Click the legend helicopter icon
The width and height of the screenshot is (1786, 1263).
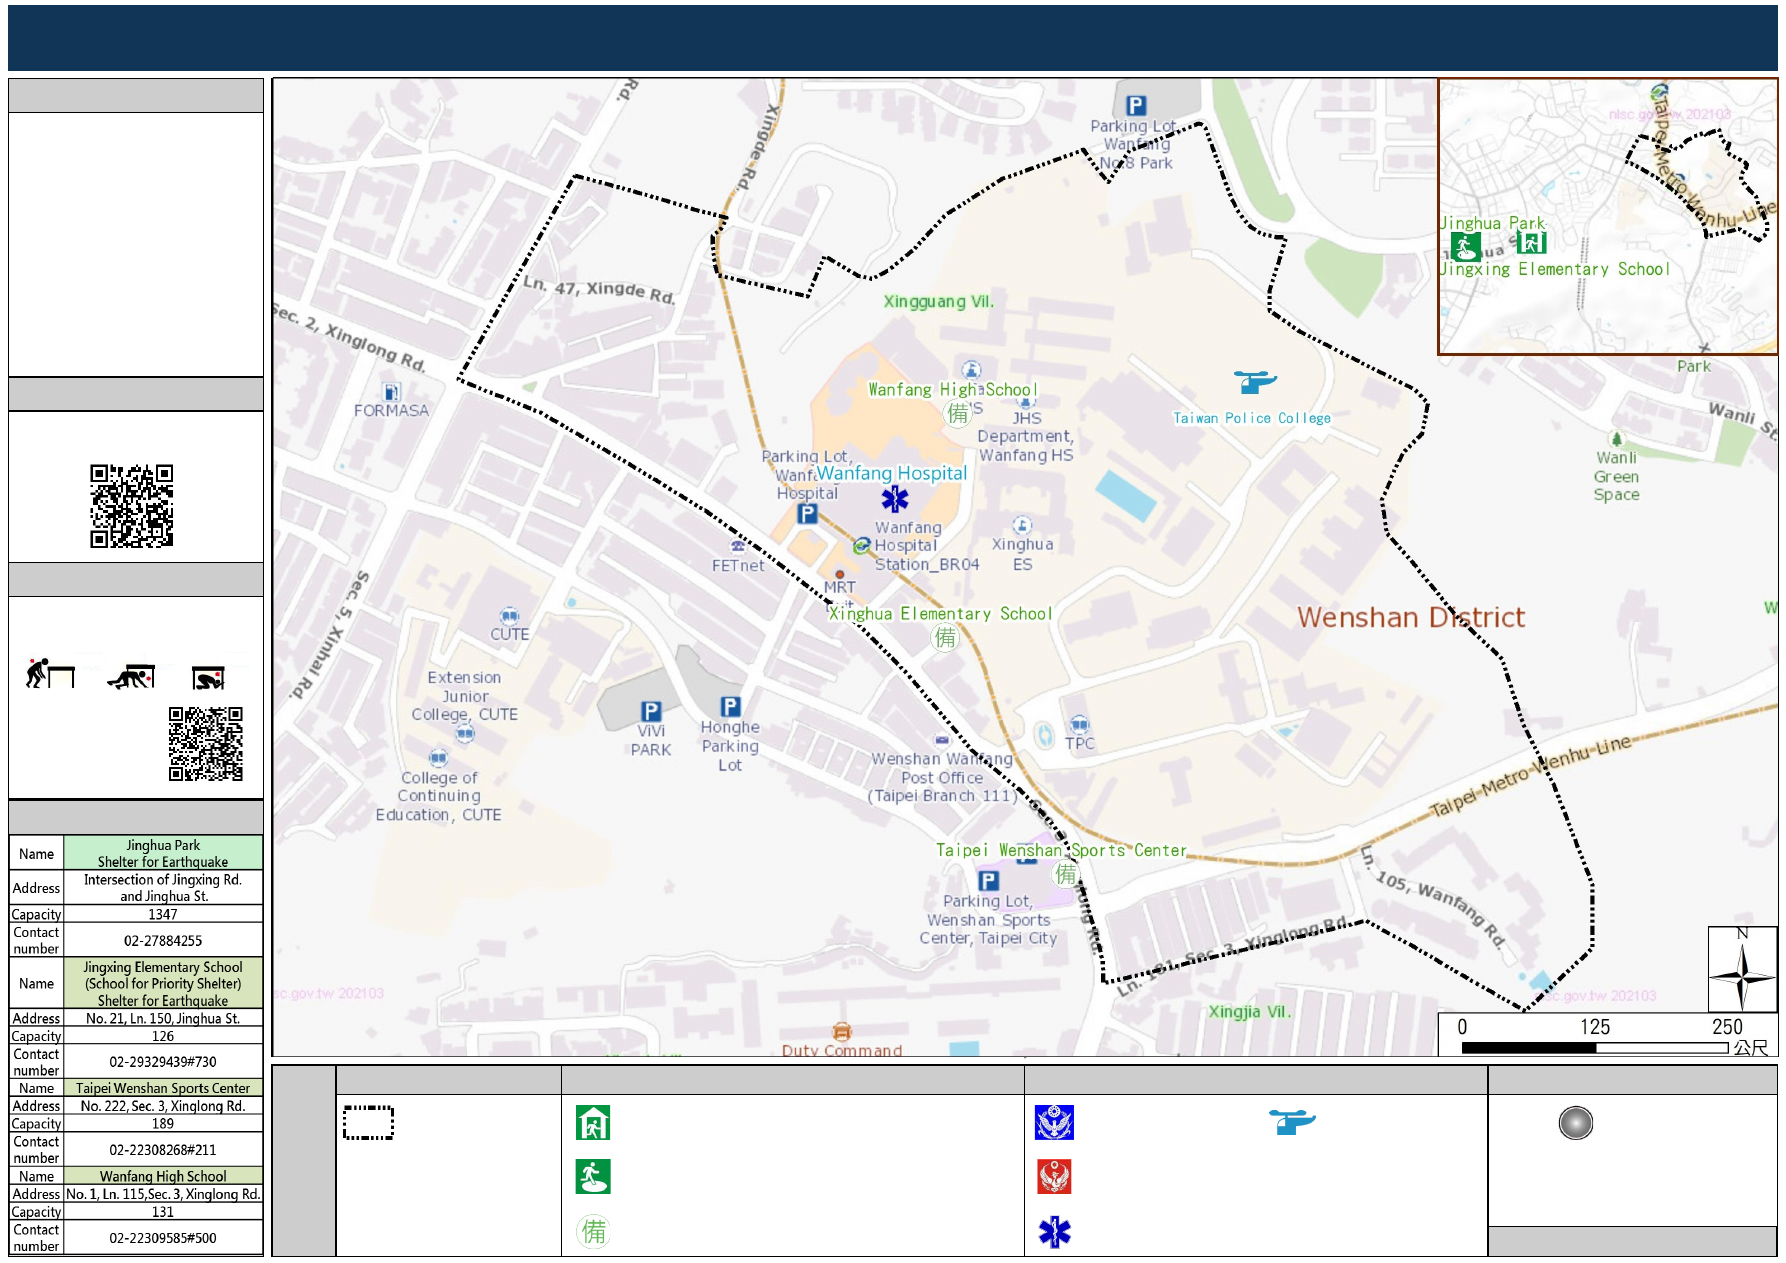point(1292,1122)
